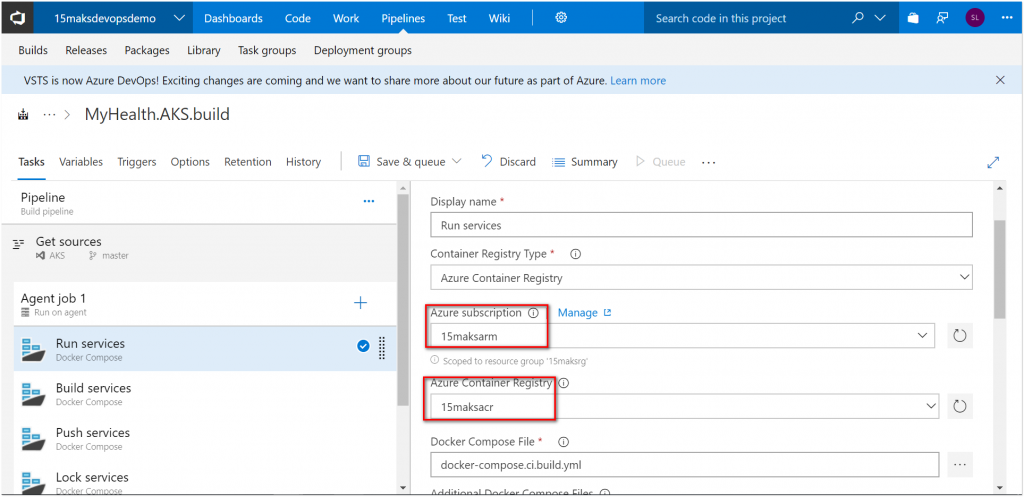Open the Builds sub-menu

click(33, 50)
